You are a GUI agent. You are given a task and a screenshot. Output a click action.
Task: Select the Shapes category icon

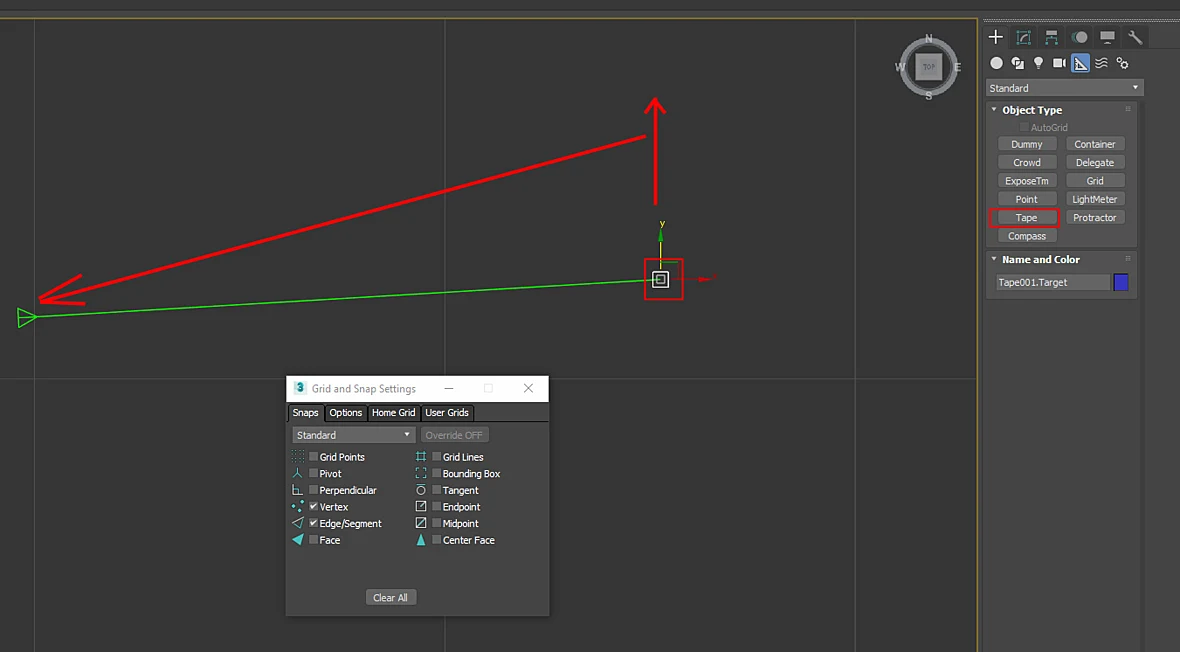coord(1017,63)
